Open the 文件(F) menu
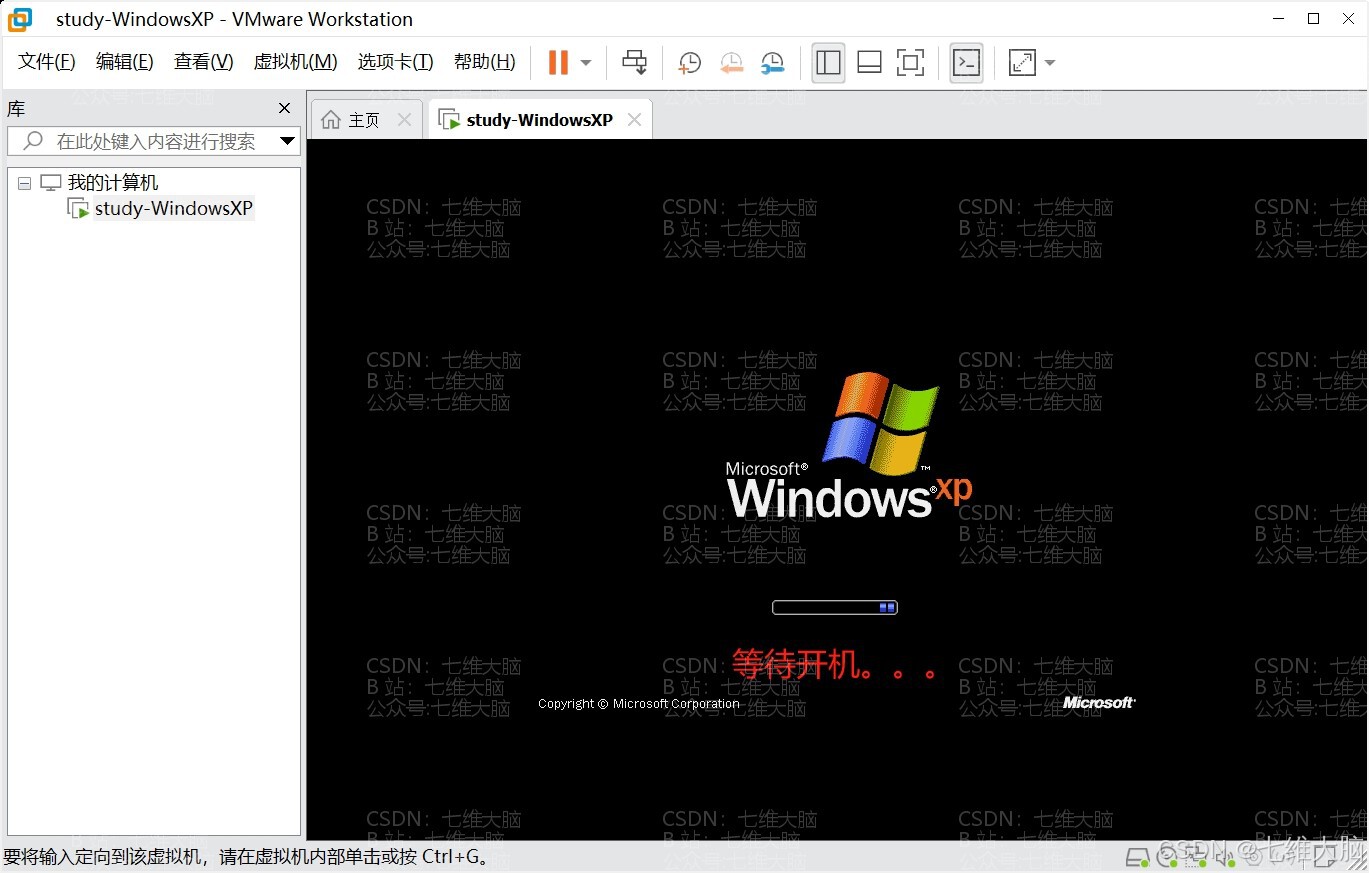Image resolution: width=1369 pixels, height=873 pixels. click(x=47, y=62)
